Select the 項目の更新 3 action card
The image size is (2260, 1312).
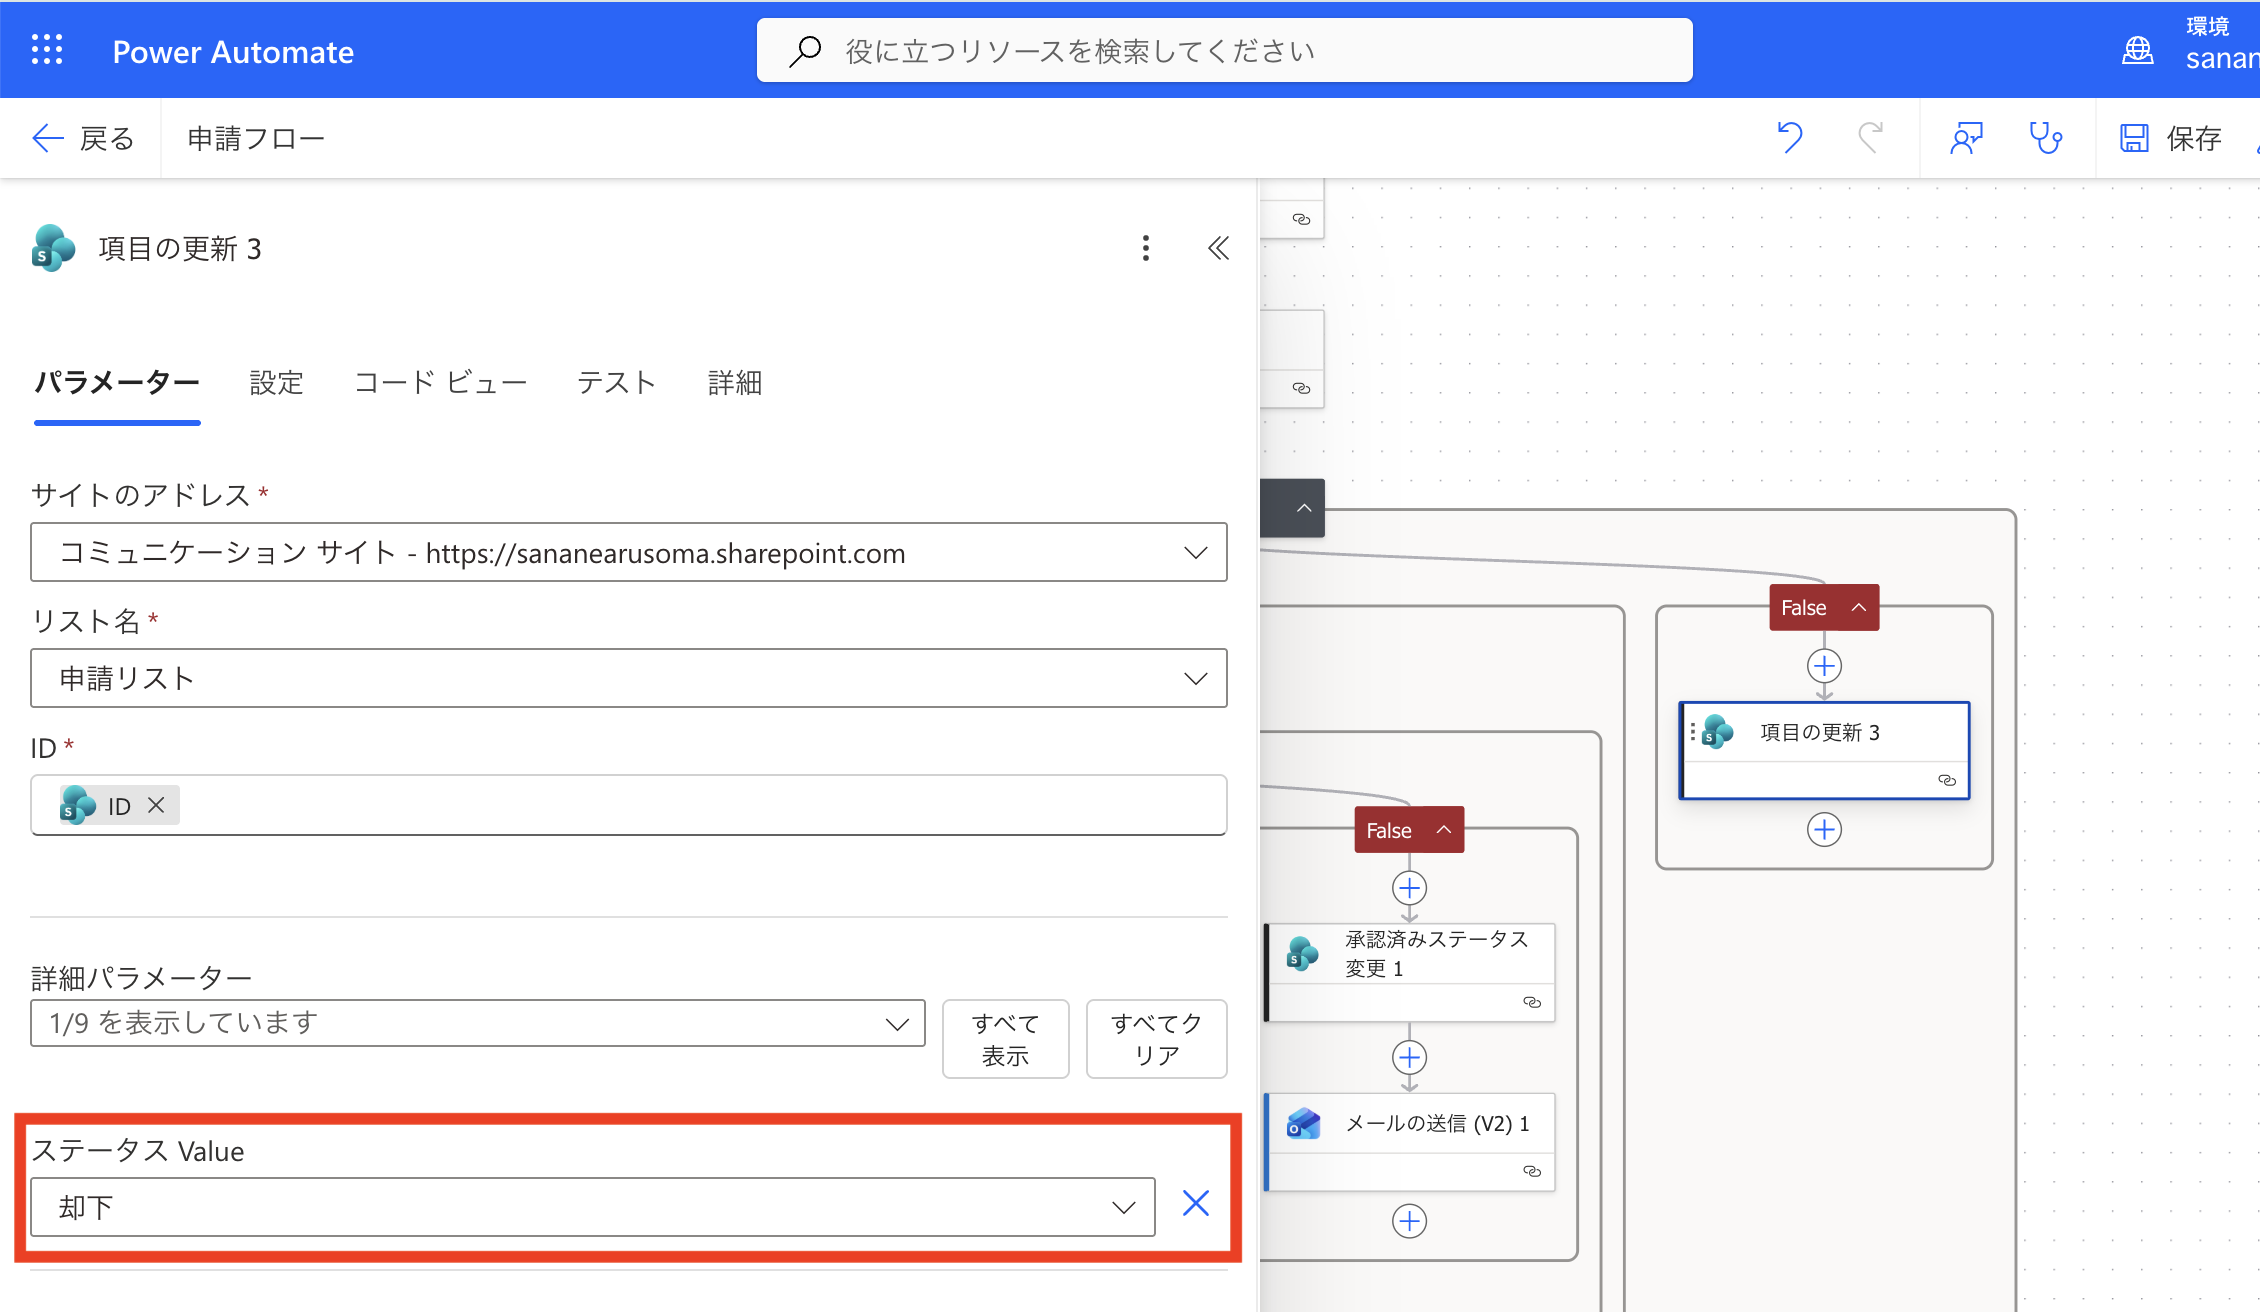(x=1824, y=750)
